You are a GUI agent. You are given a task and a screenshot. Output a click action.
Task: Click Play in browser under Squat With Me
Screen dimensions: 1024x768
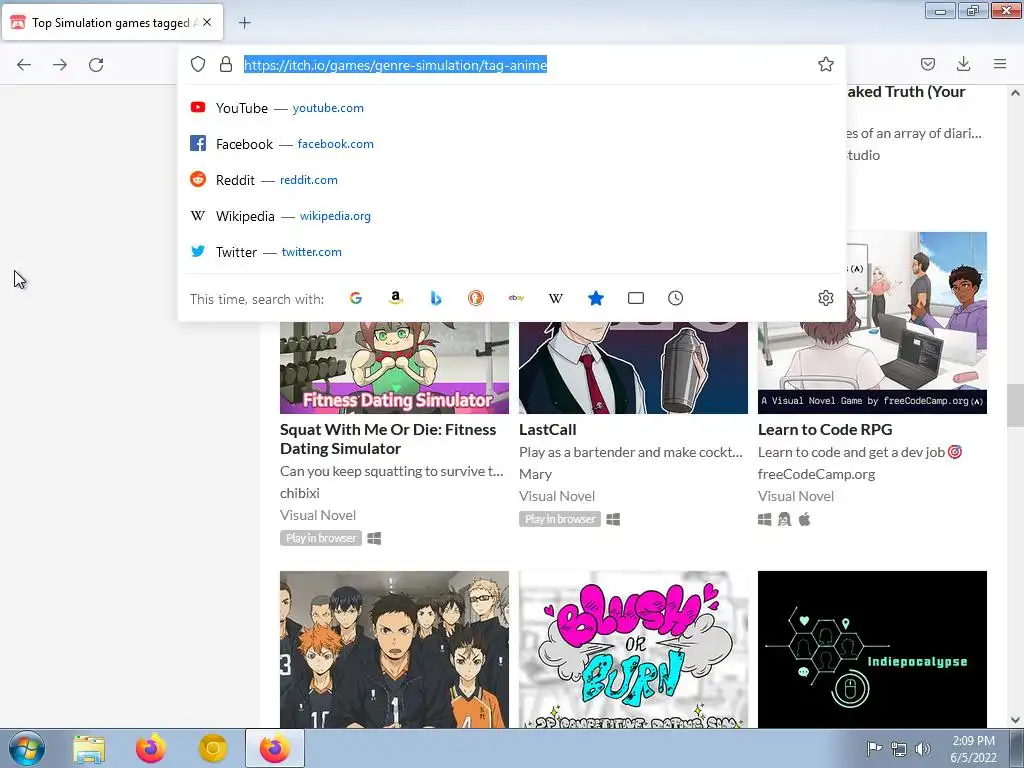pyautogui.click(x=321, y=538)
